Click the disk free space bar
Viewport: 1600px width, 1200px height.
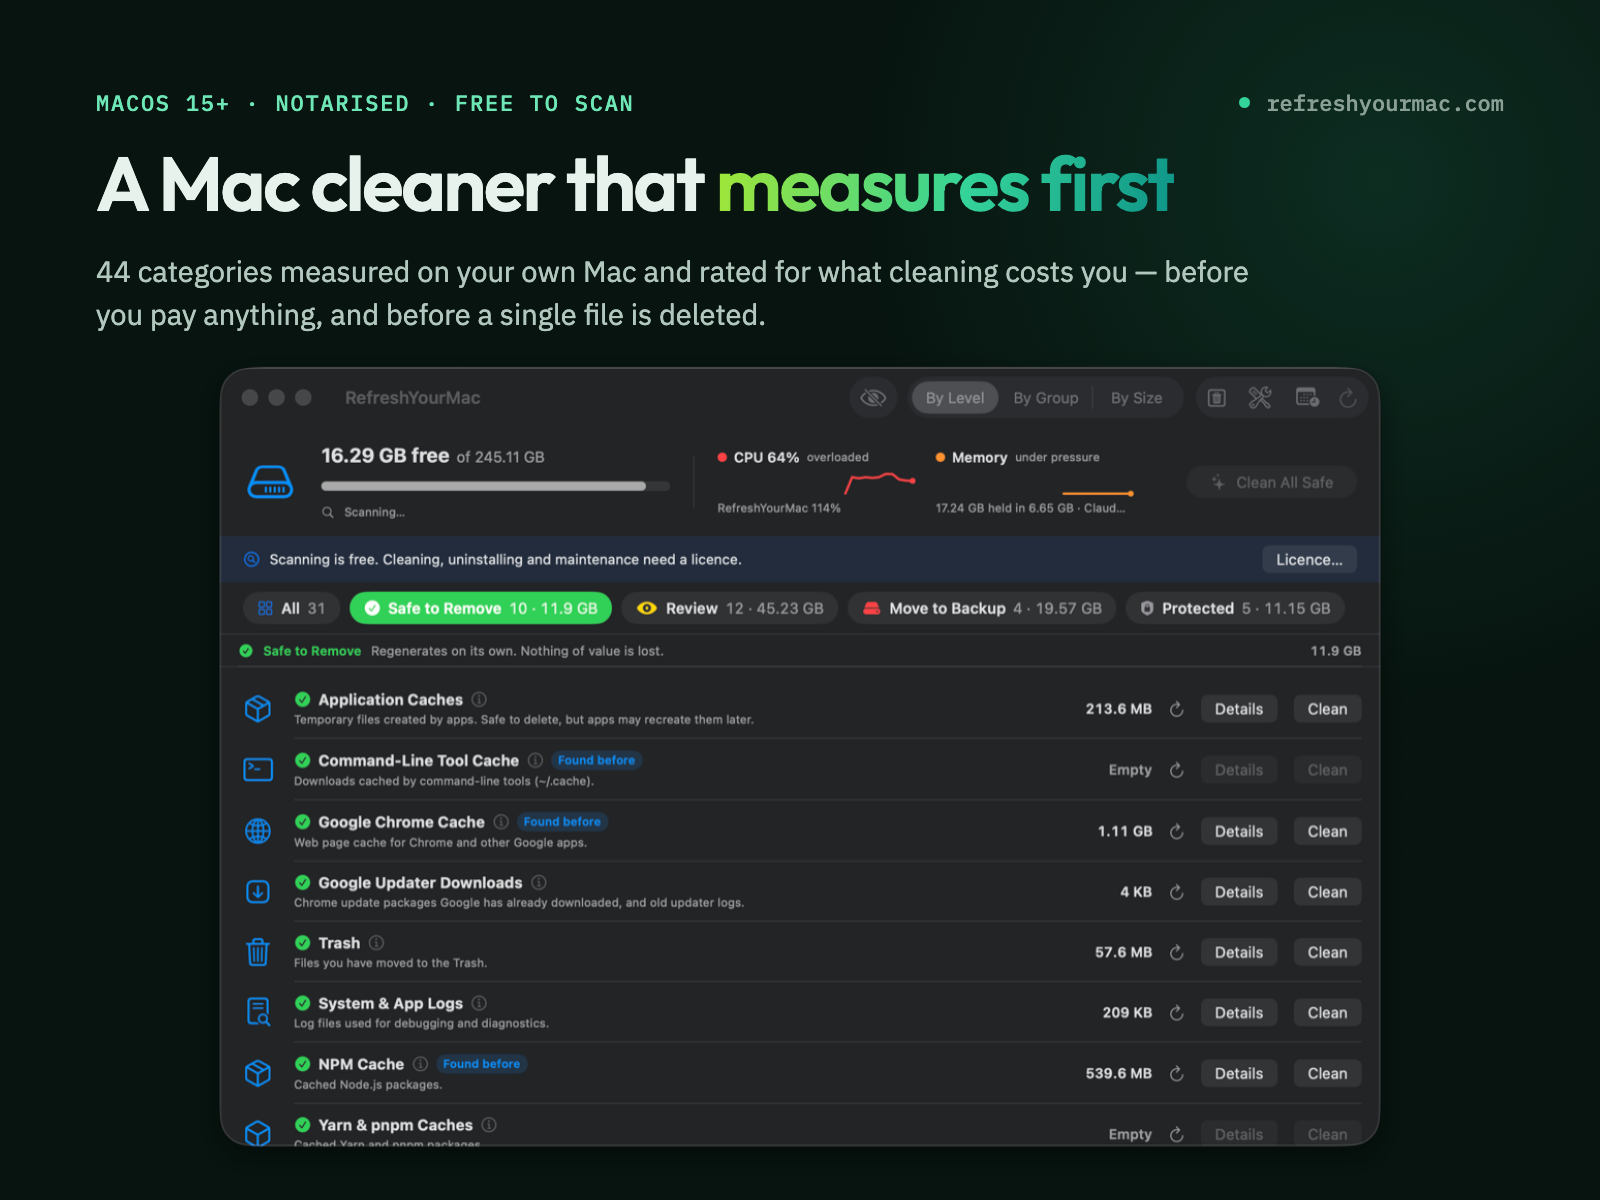point(495,486)
